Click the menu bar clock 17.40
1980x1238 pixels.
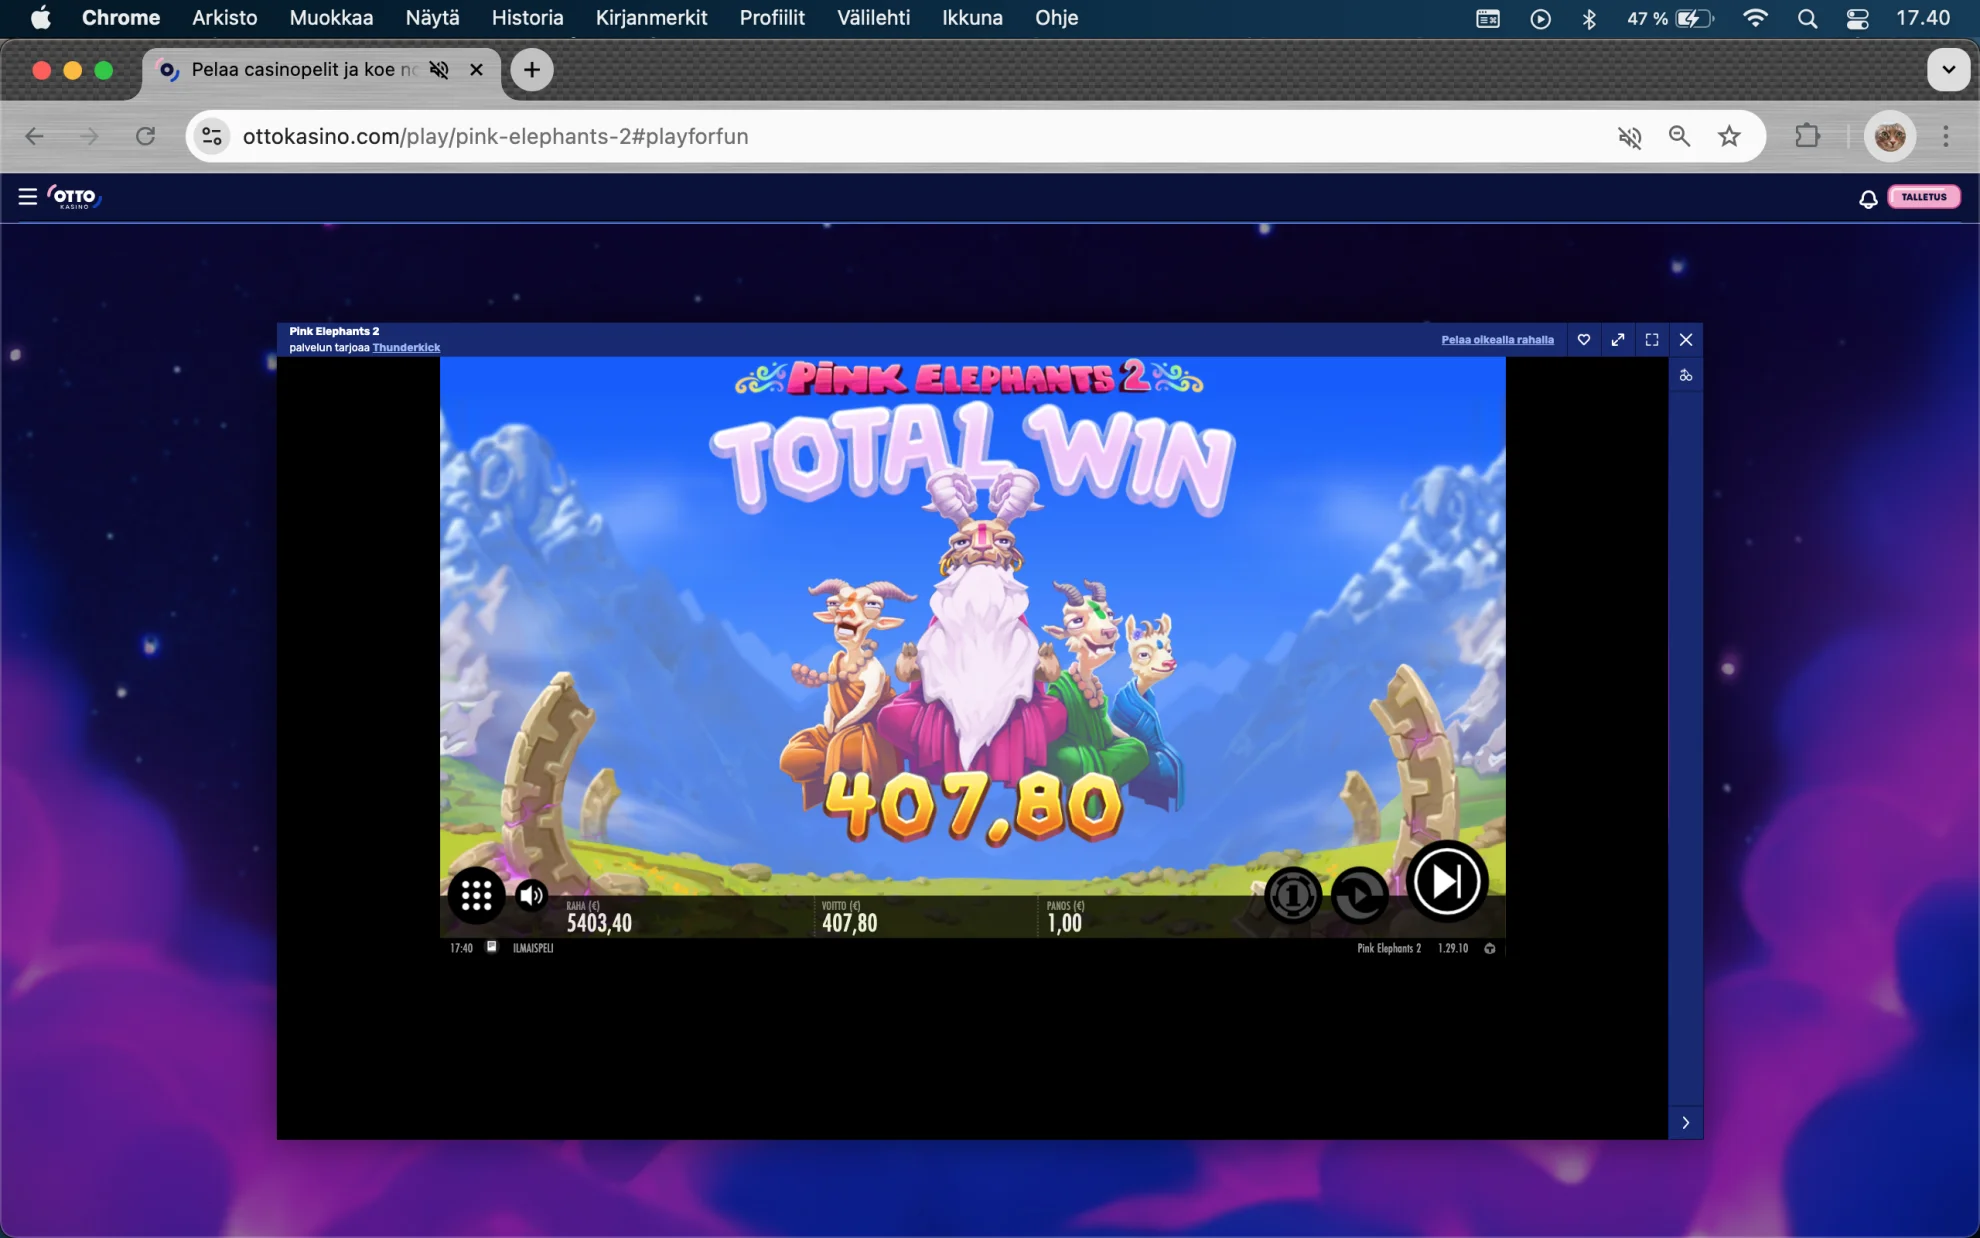(1923, 18)
